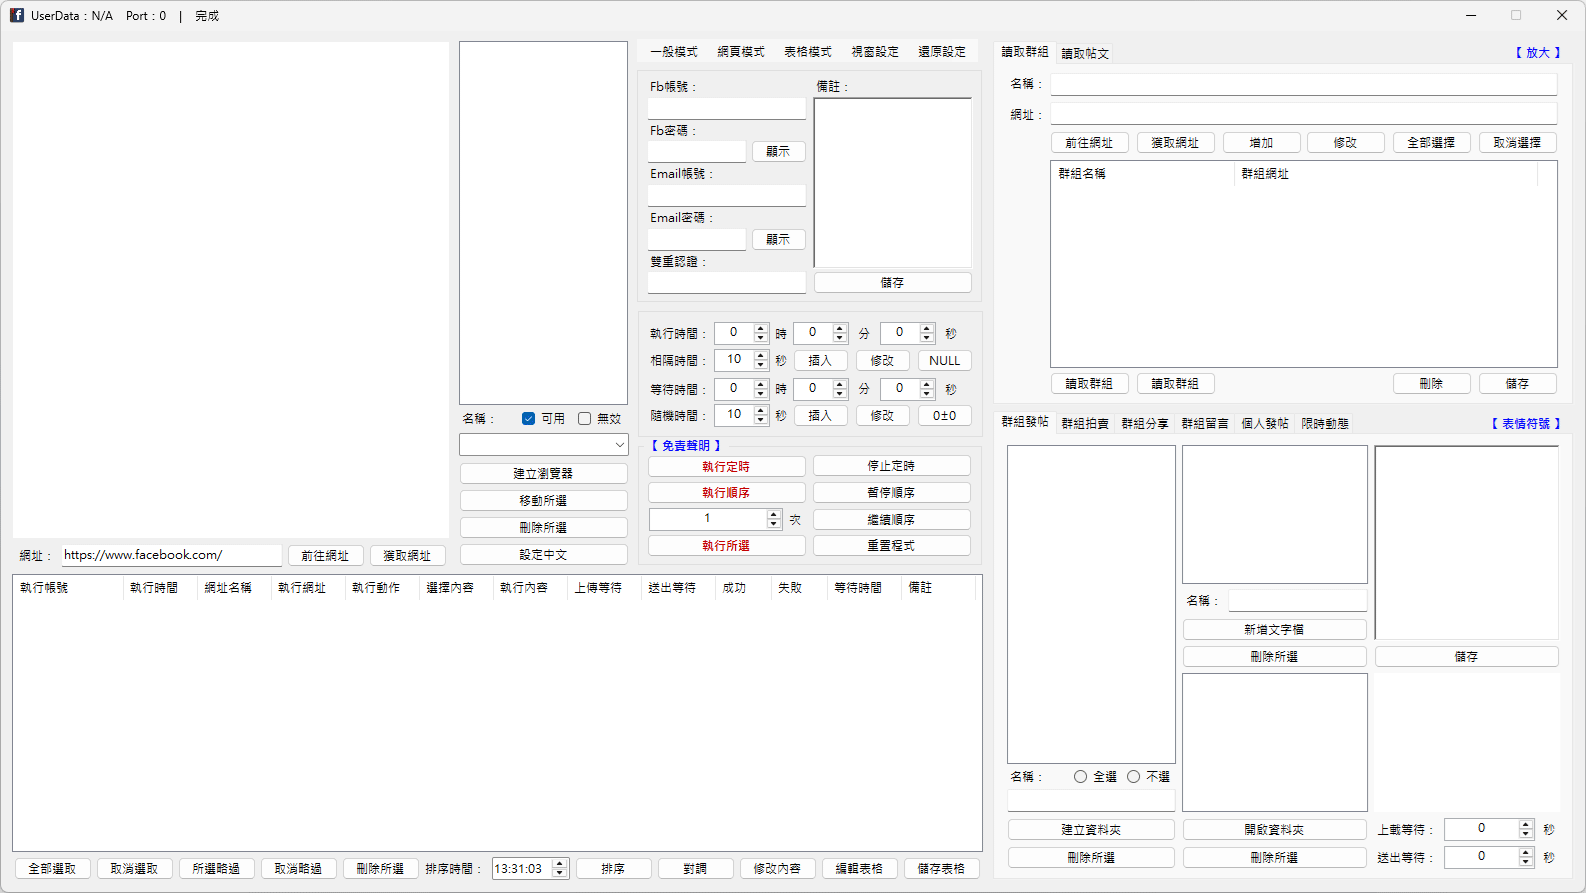Click the 0±0 button
Viewport: 1586px width, 893px height.
(944, 416)
